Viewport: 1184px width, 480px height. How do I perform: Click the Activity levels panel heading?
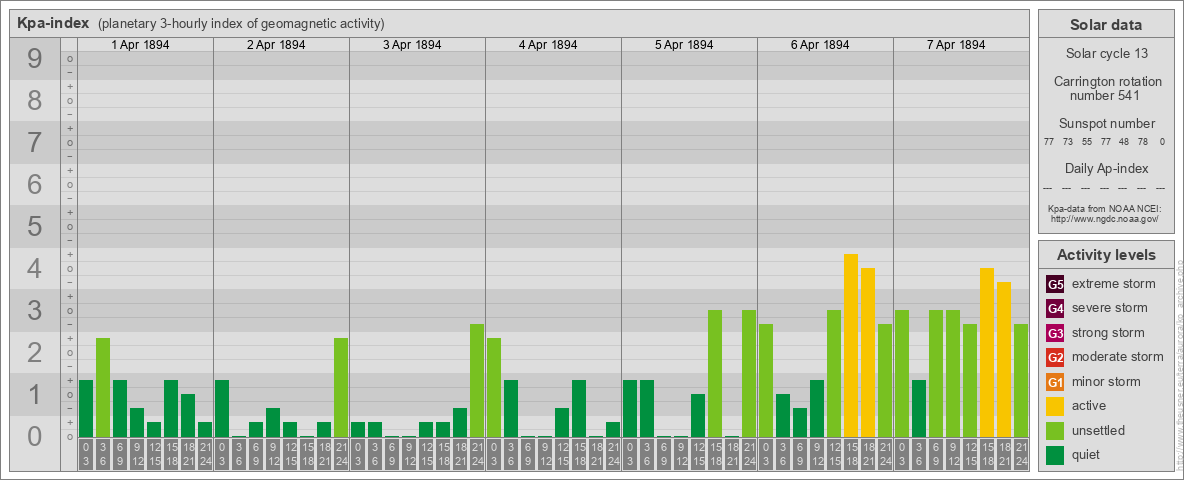pos(1106,255)
